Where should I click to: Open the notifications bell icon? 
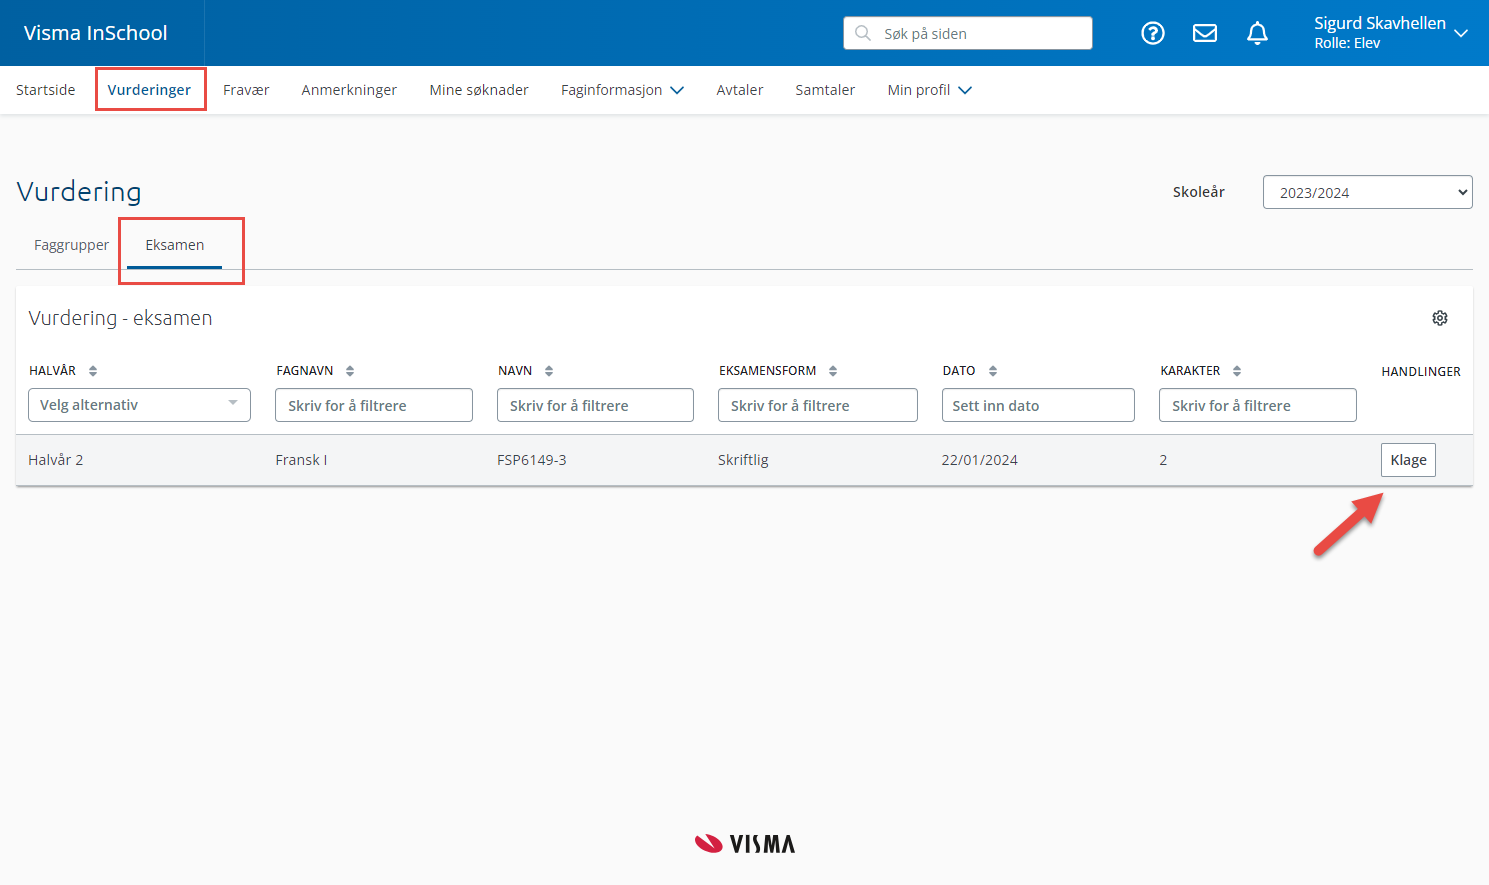pyautogui.click(x=1258, y=33)
